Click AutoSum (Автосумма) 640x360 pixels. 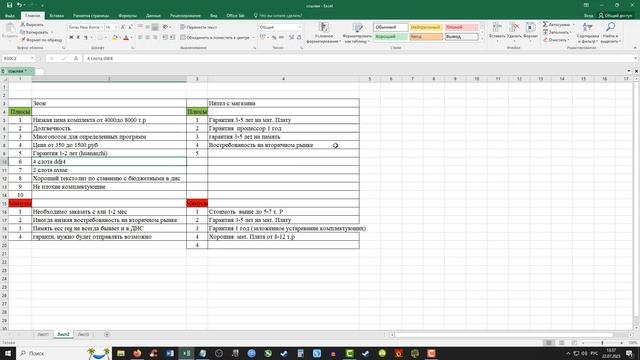coord(556,24)
